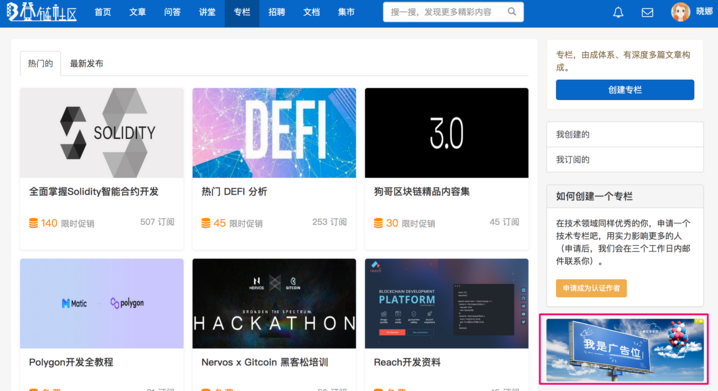This screenshot has height=391, width=718.
Task: Select 专栏 in the navigation bar
Action: (242, 12)
